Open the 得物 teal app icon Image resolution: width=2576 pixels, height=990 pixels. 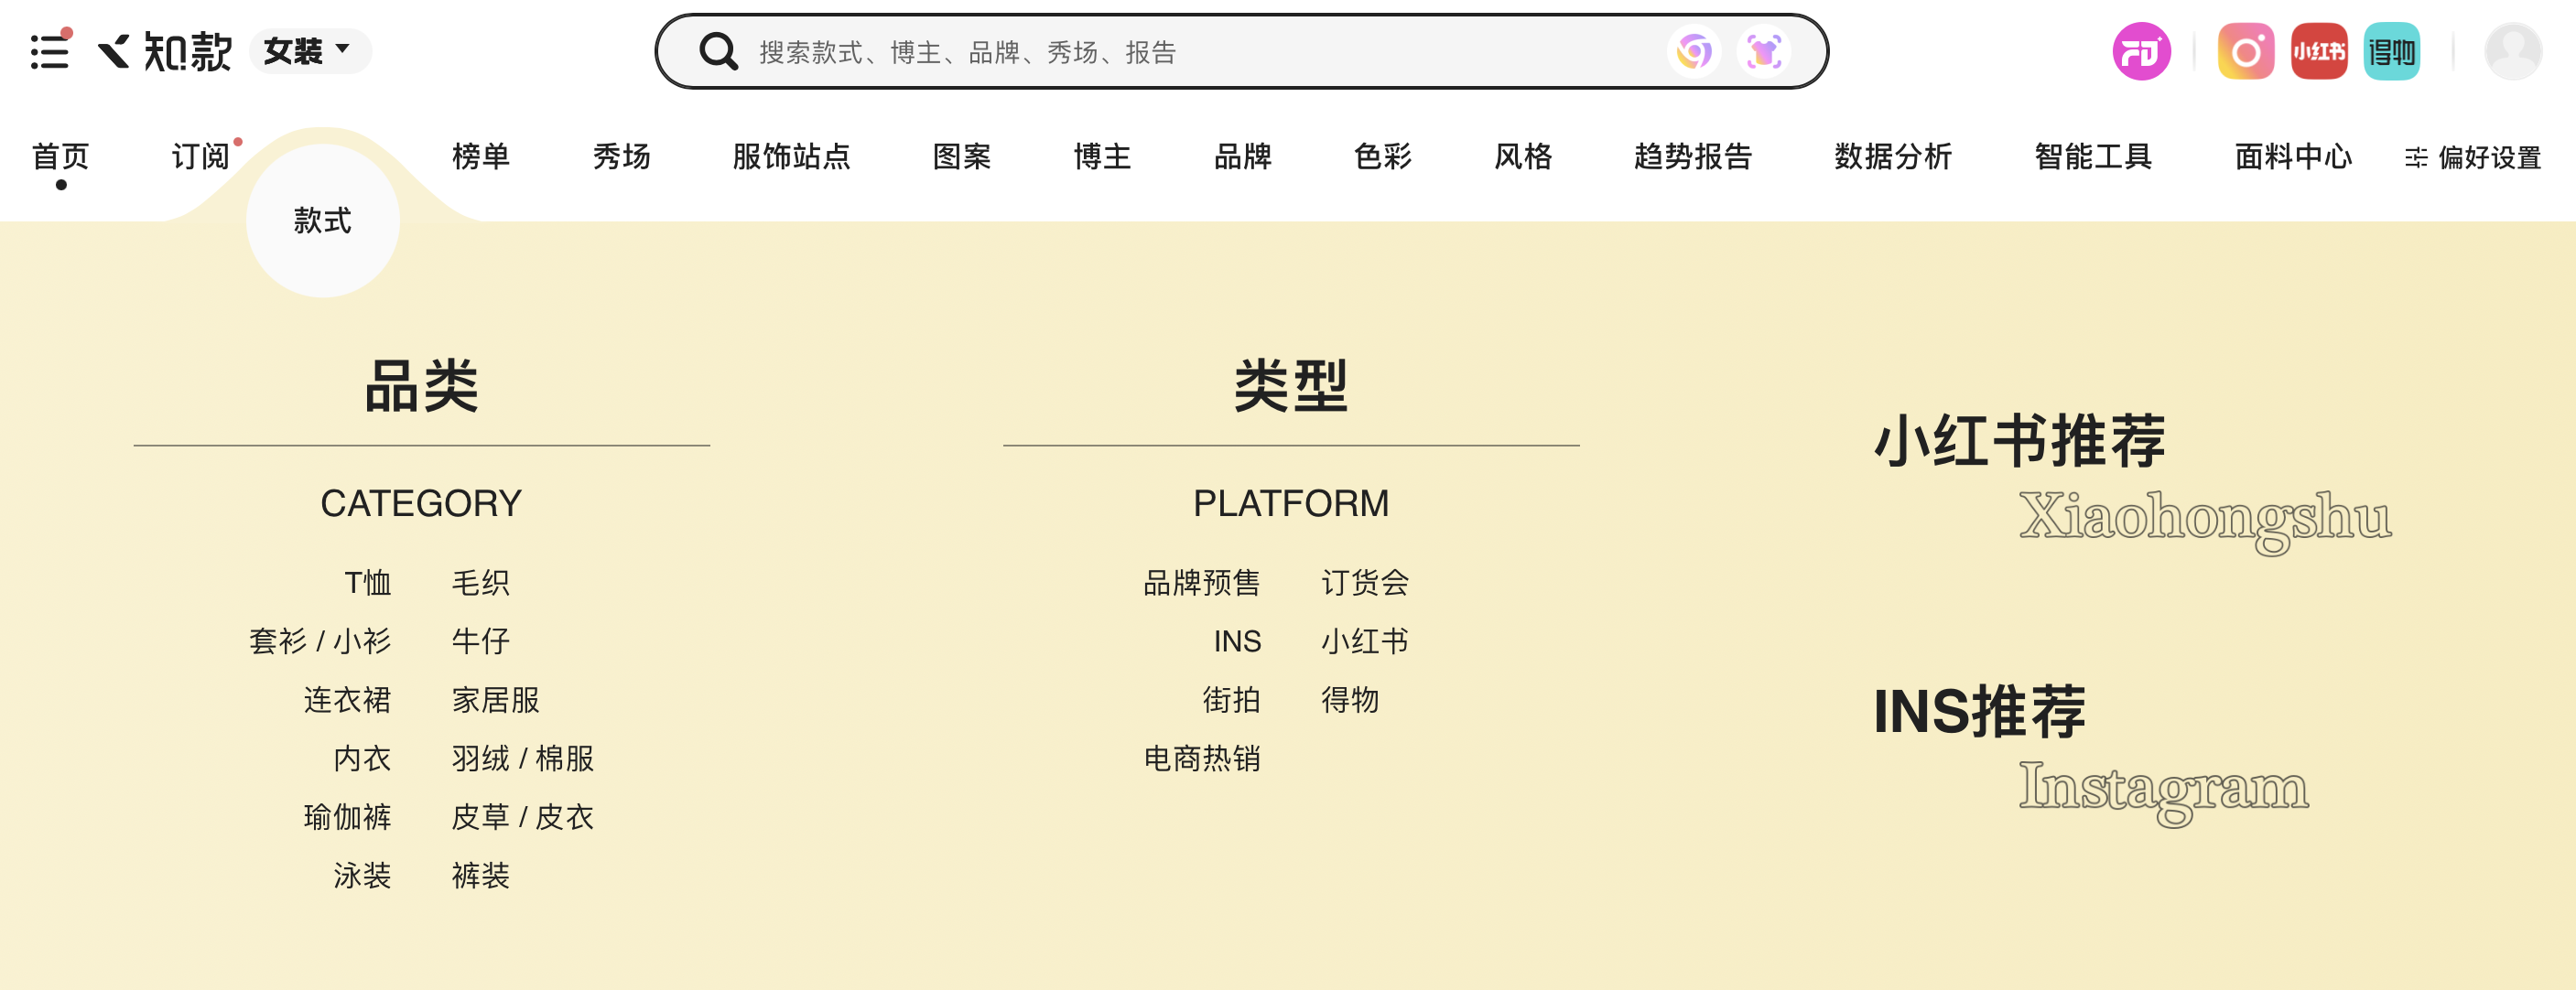(x=2392, y=51)
